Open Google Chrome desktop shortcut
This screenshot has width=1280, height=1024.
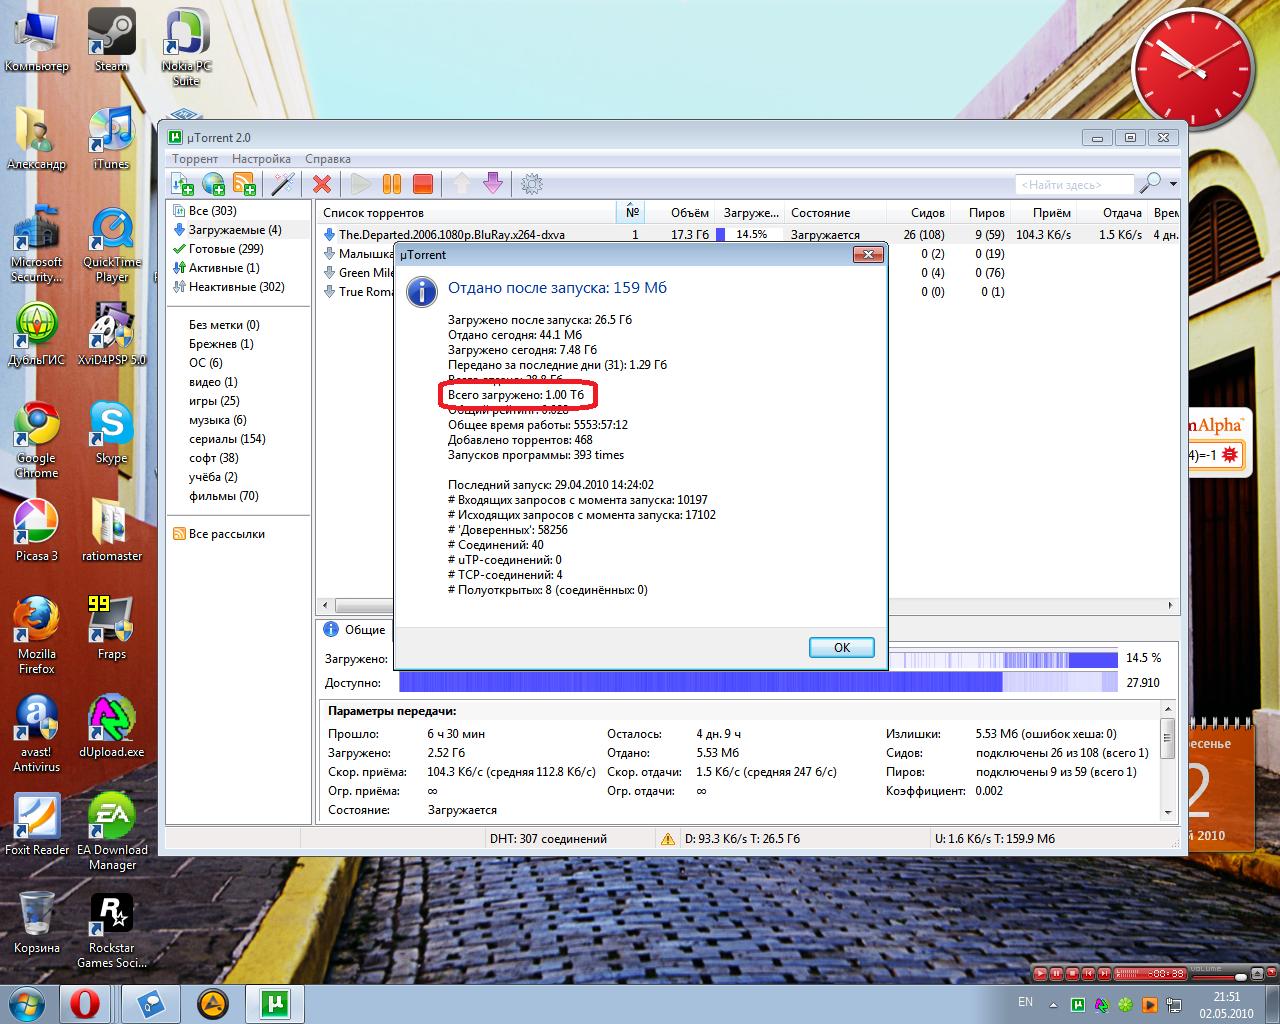[x=36, y=439]
